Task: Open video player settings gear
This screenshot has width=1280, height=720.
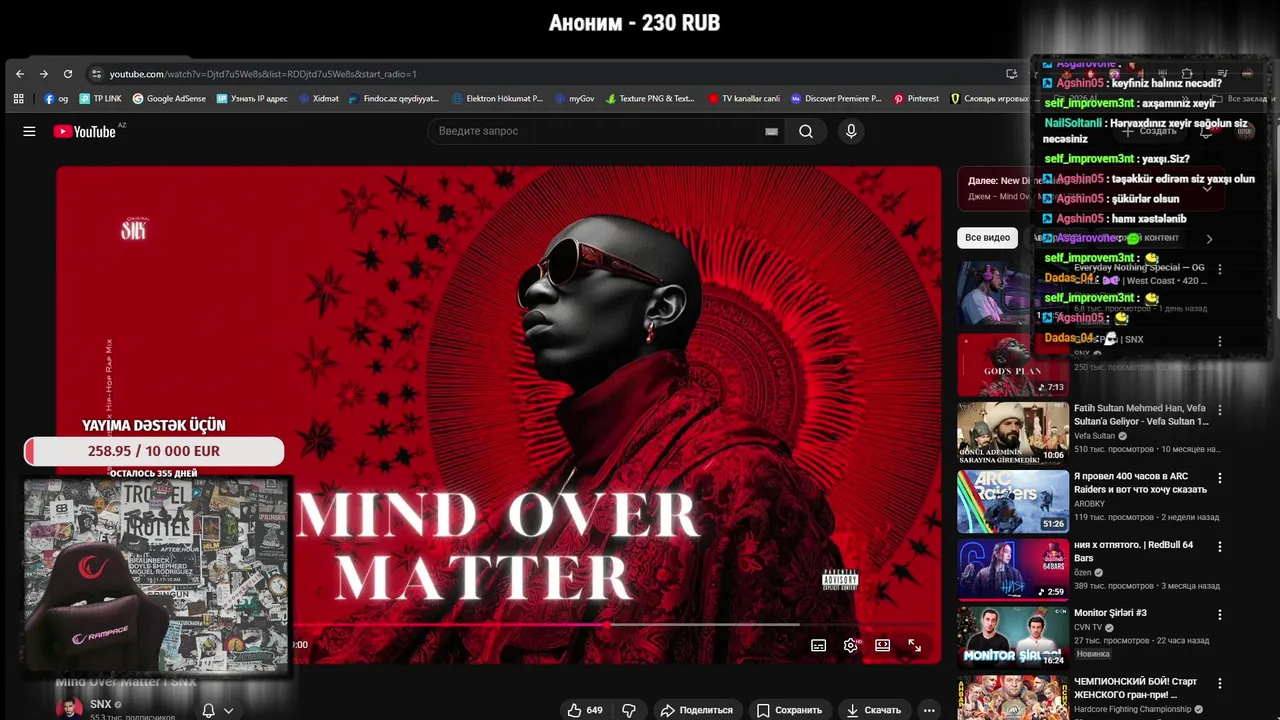Action: click(x=851, y=645)
